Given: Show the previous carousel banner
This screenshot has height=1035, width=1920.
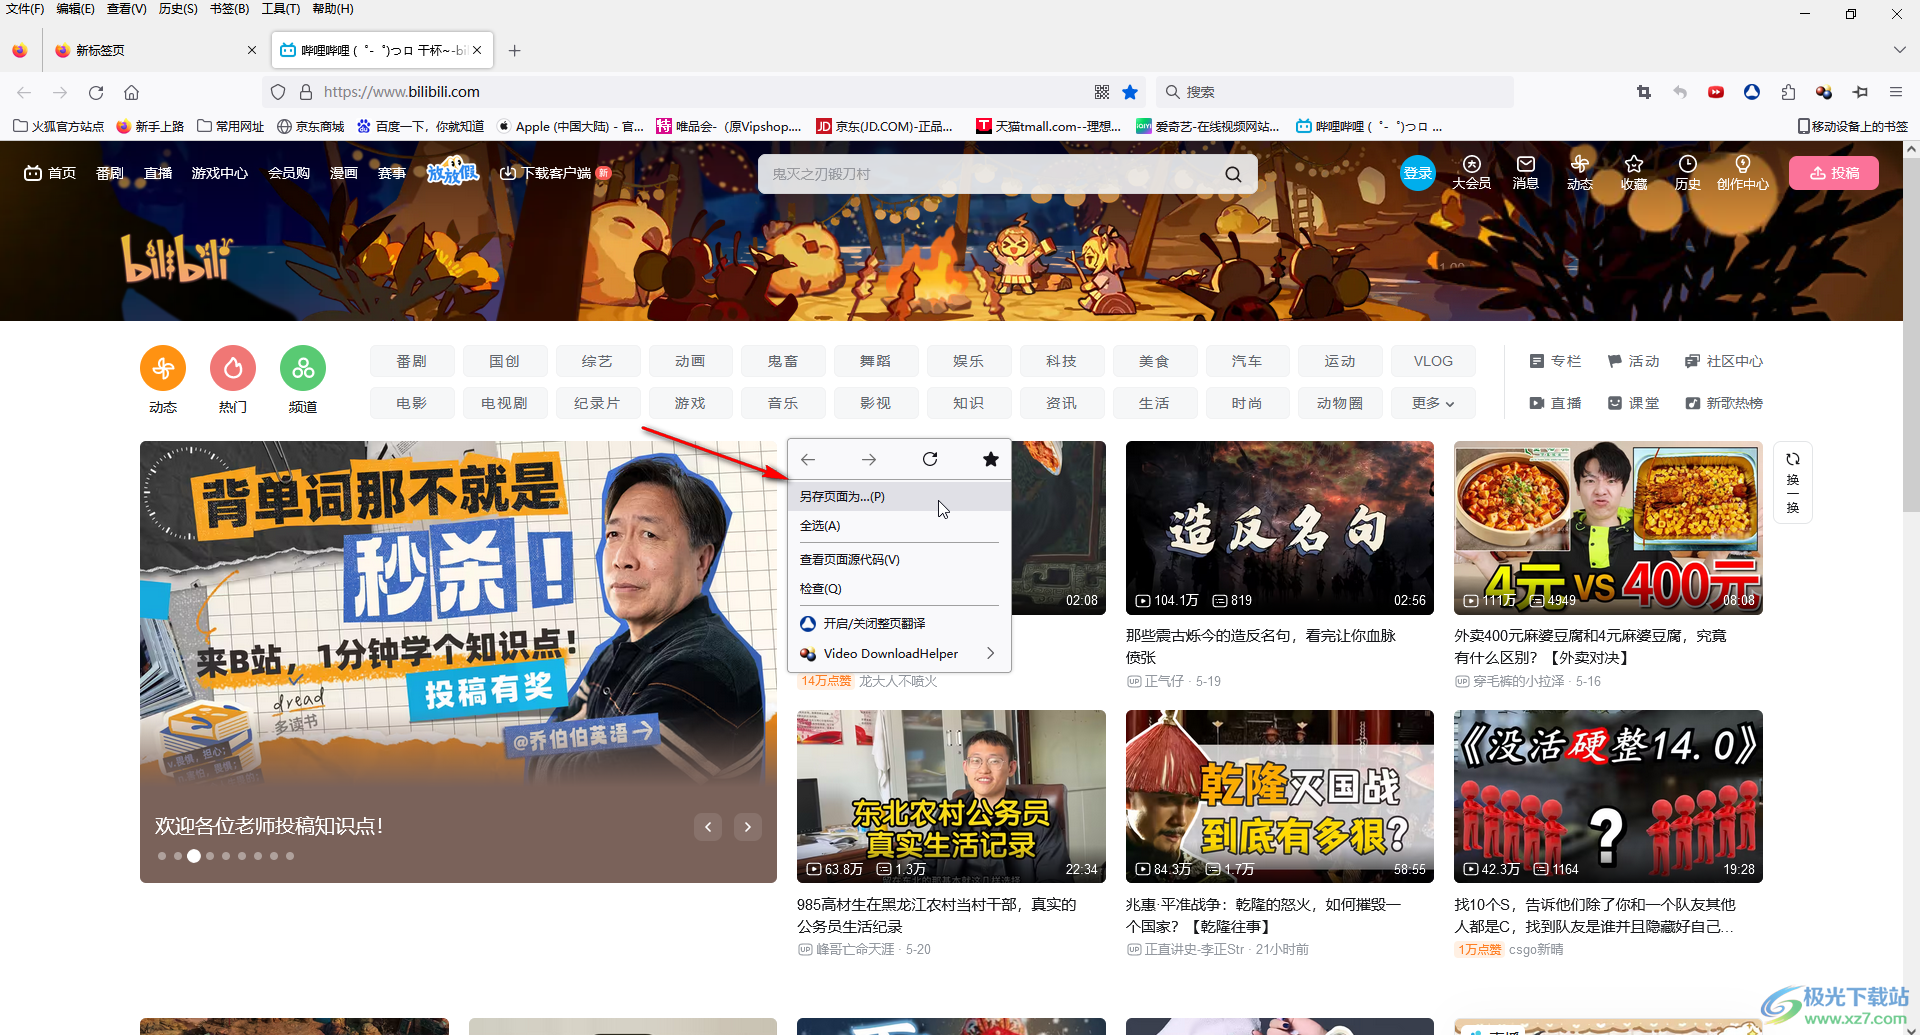Looking at the screenshot, I should coord(708,827).
